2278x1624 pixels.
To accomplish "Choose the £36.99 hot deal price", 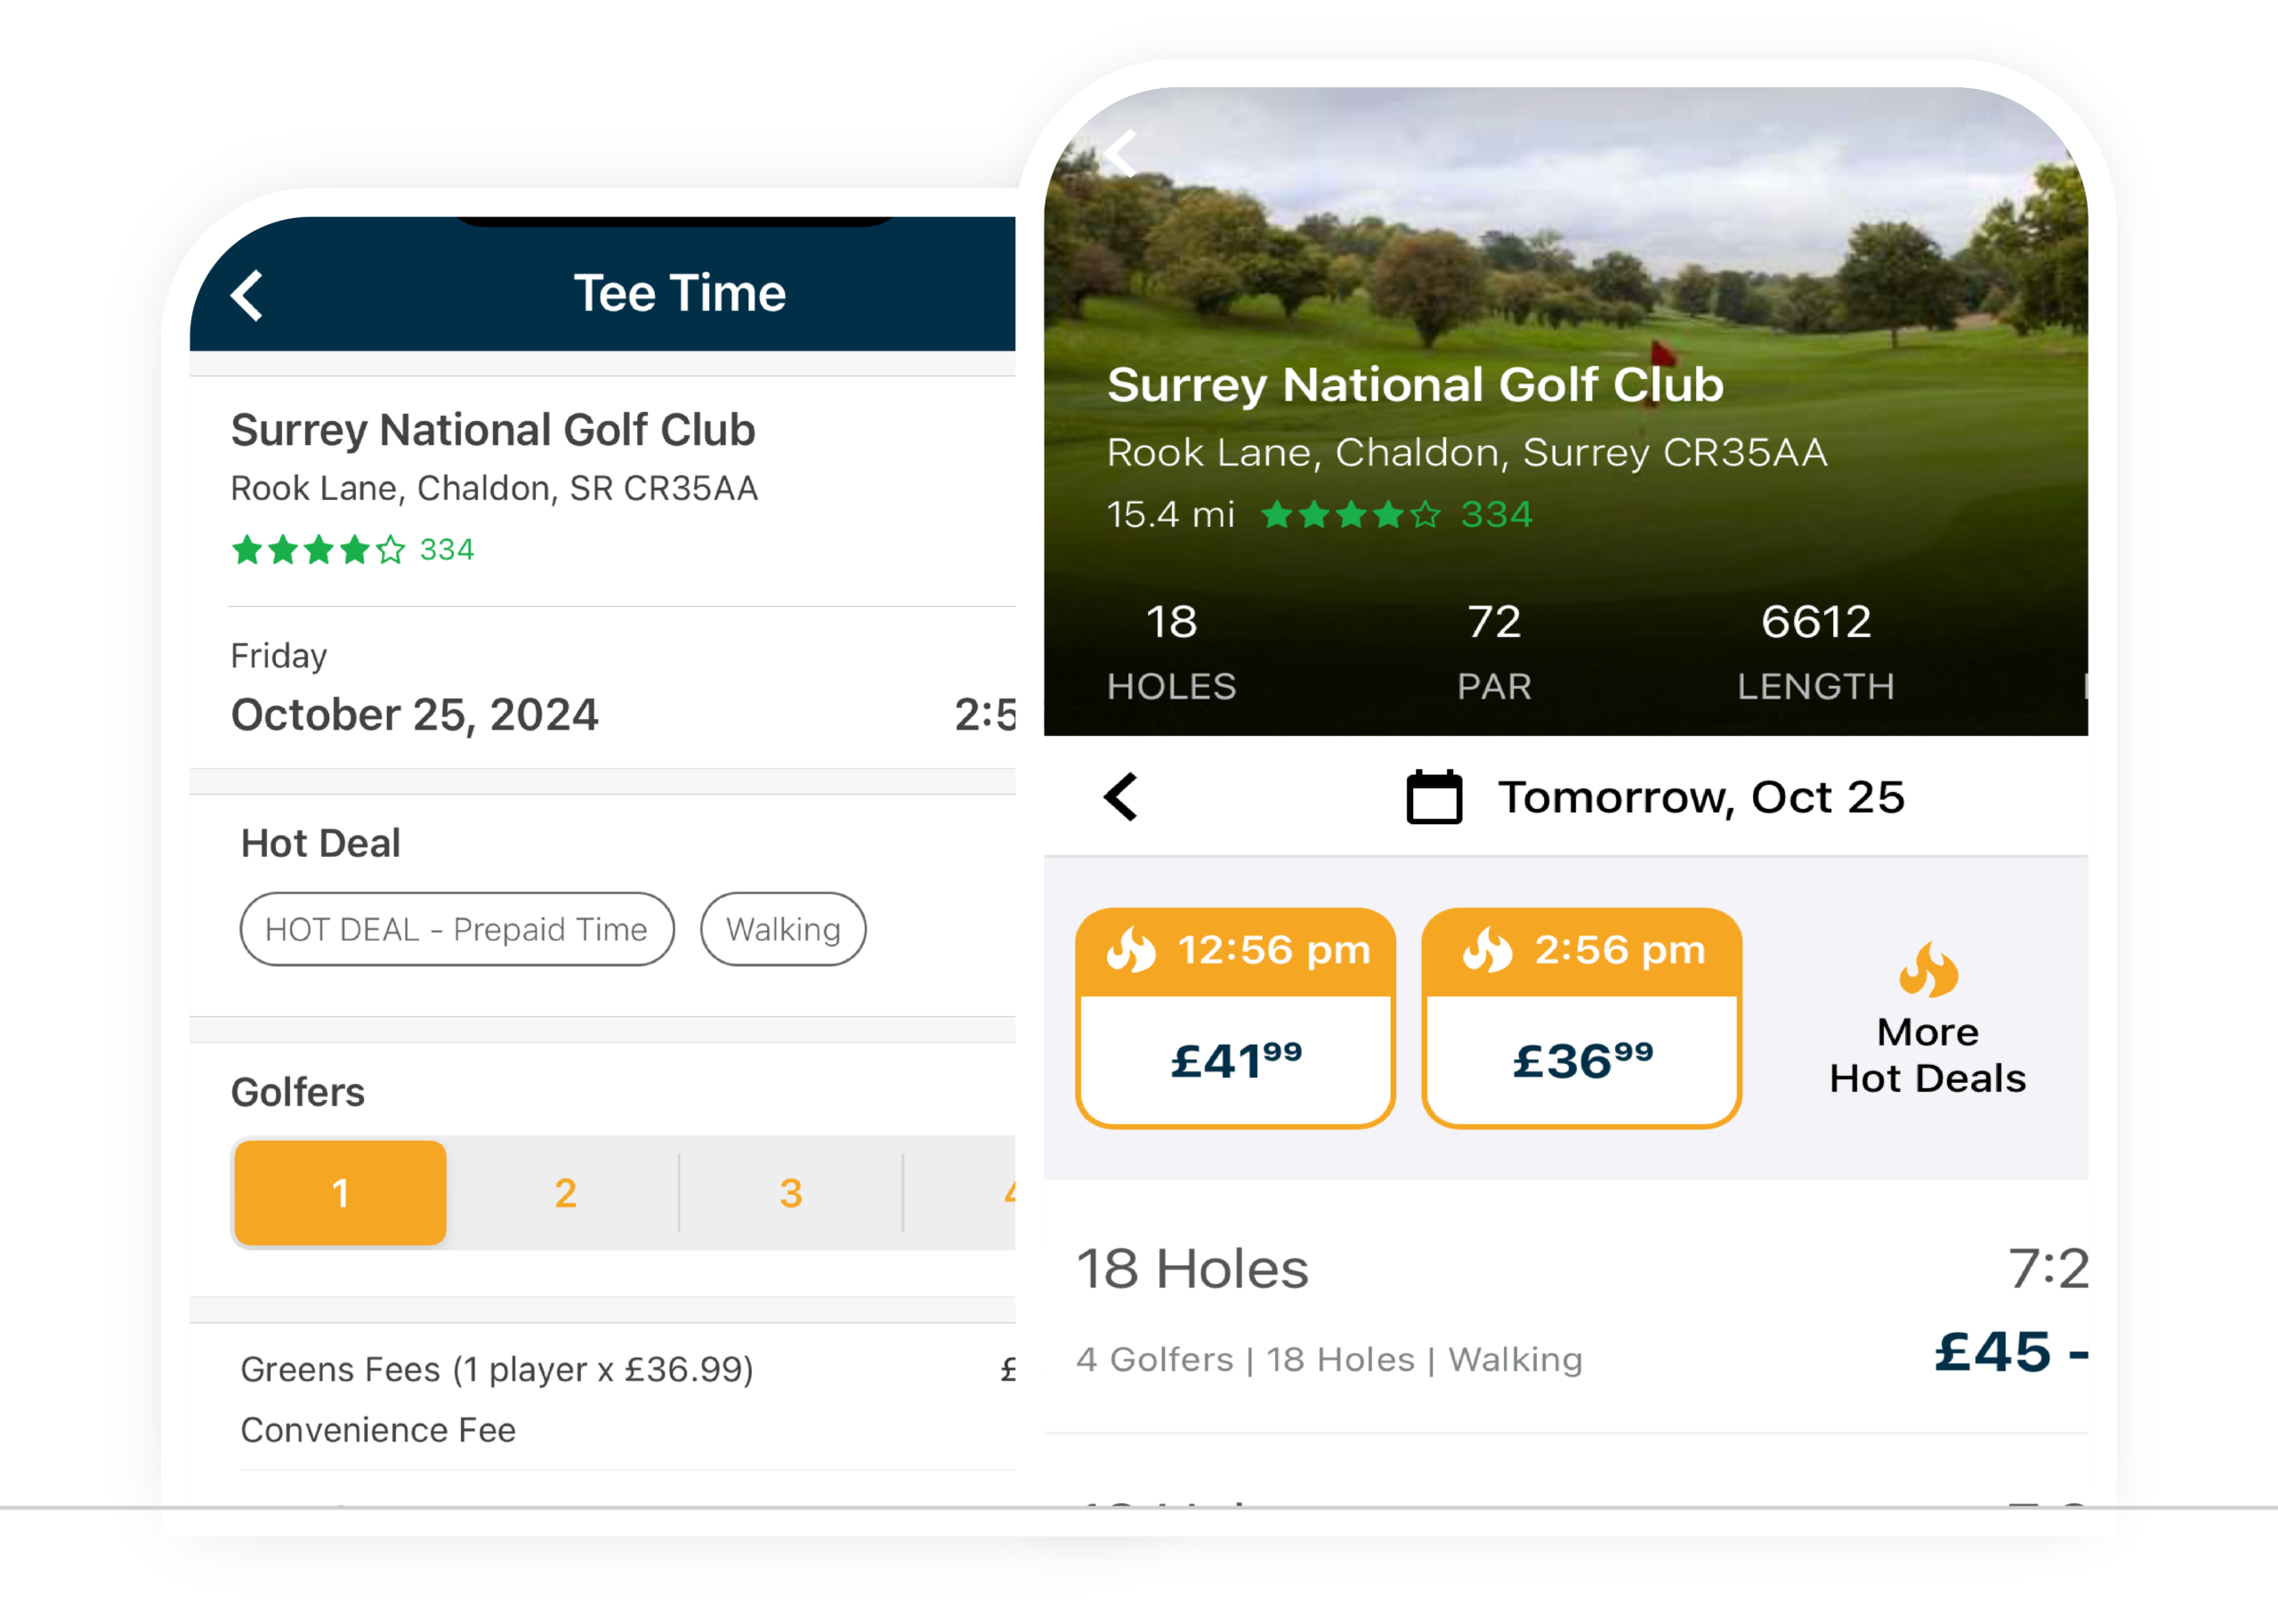I will pos(1582,1060).
